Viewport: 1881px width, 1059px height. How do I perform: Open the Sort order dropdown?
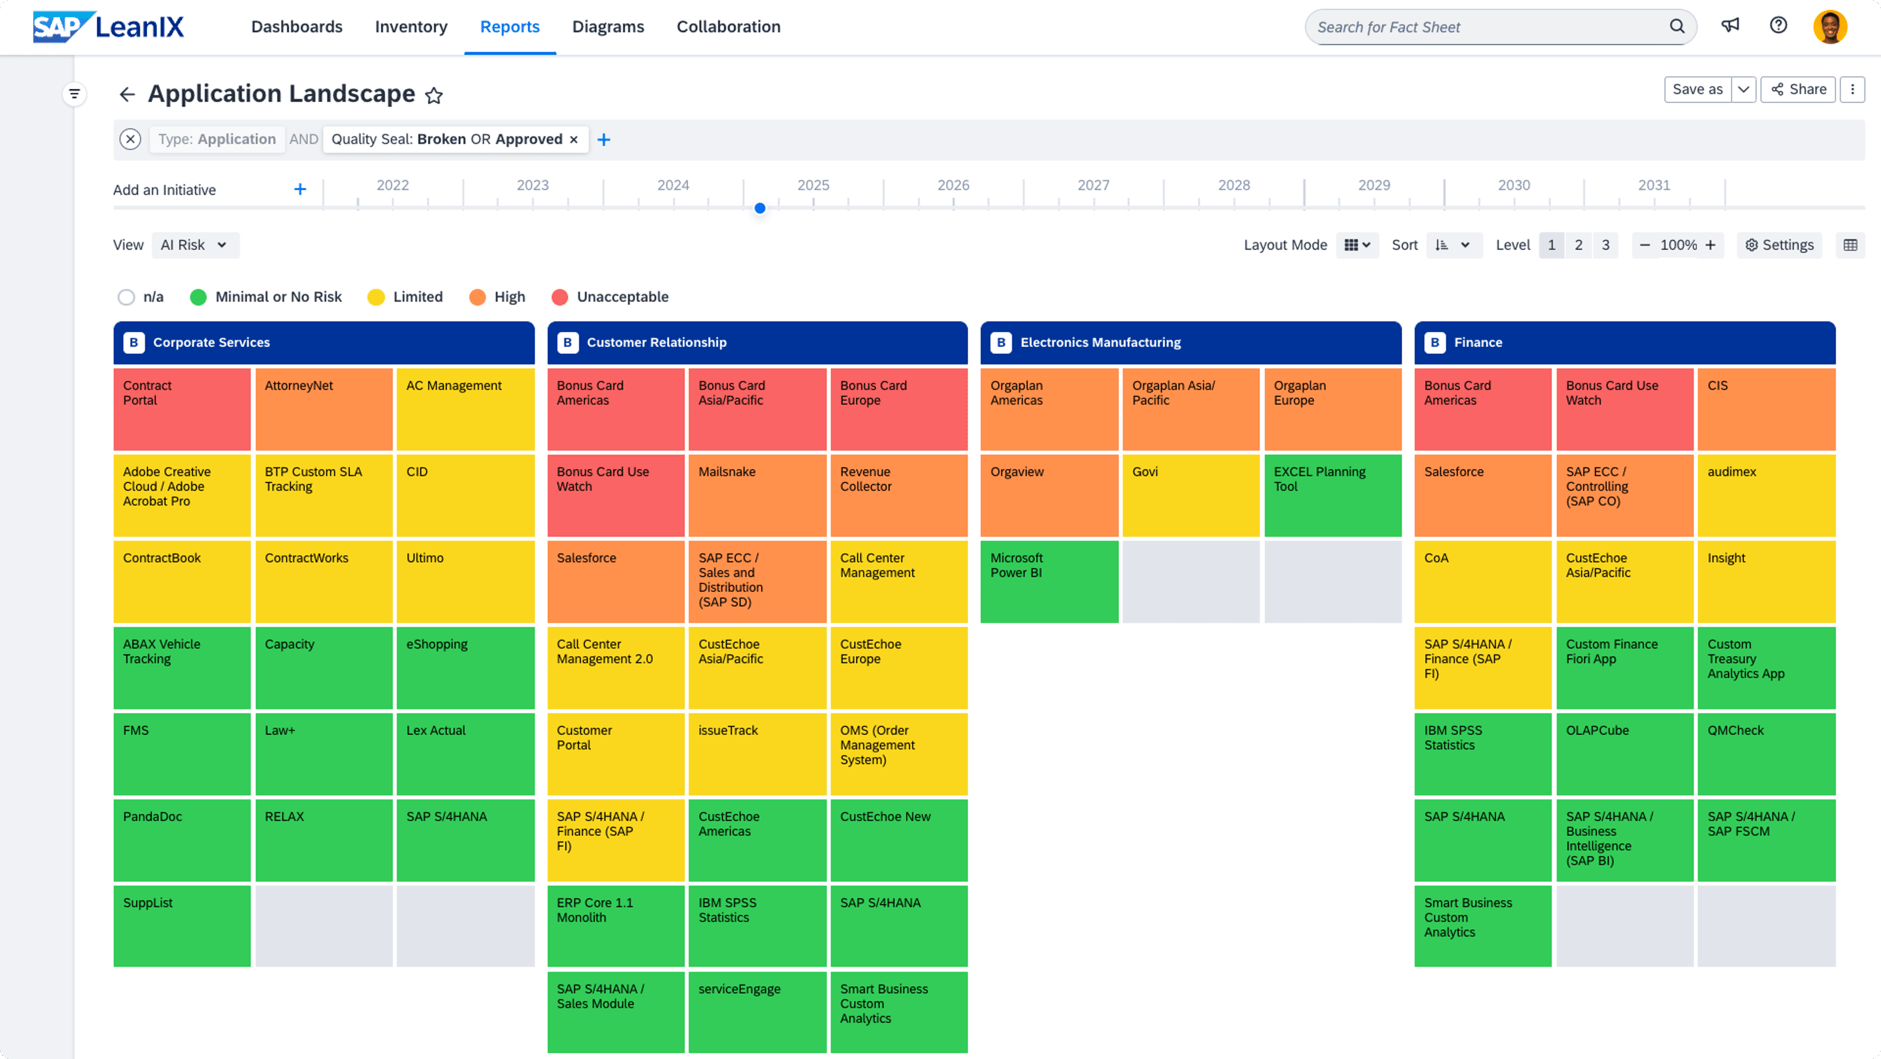1453,245
